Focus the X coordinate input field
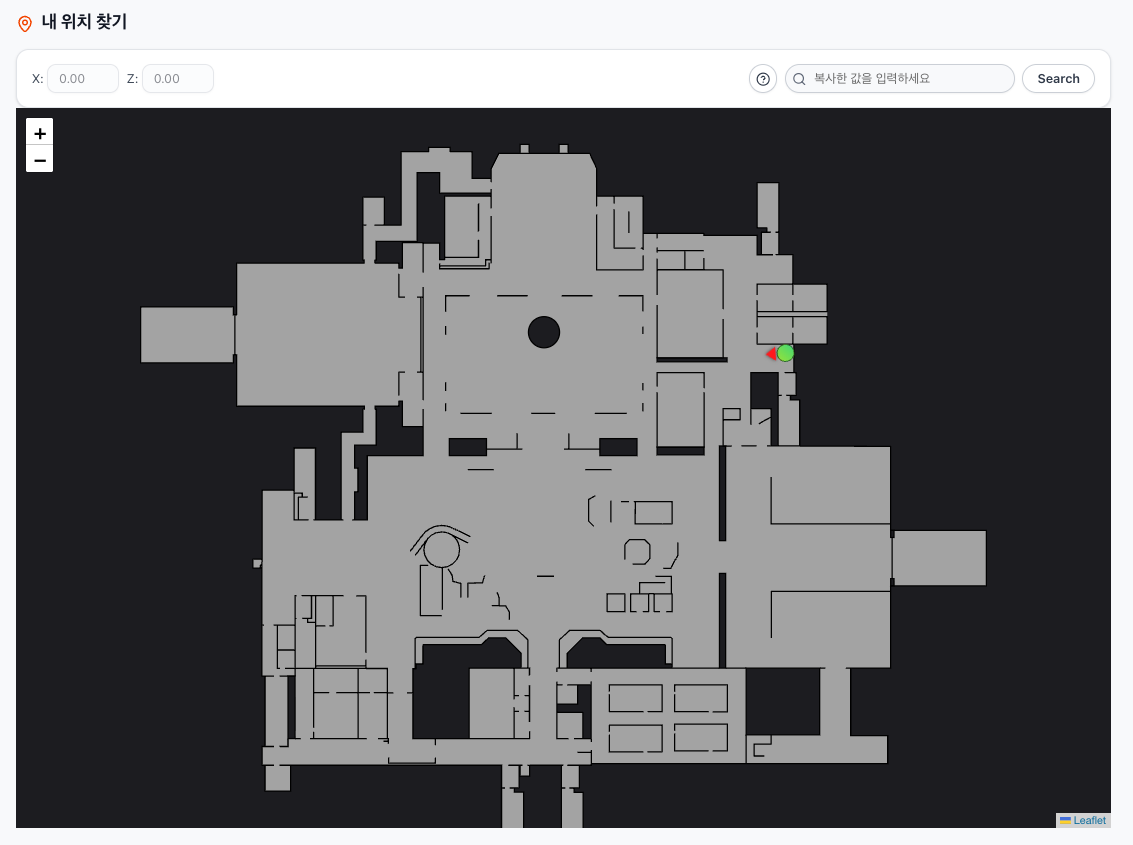Screen dimensions: 1133x845 click(83, 79)
